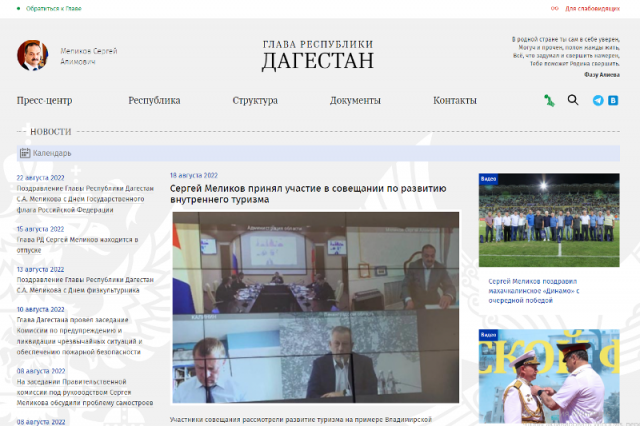
Task: Click the search magnifier icon
Action: point(573,100)
